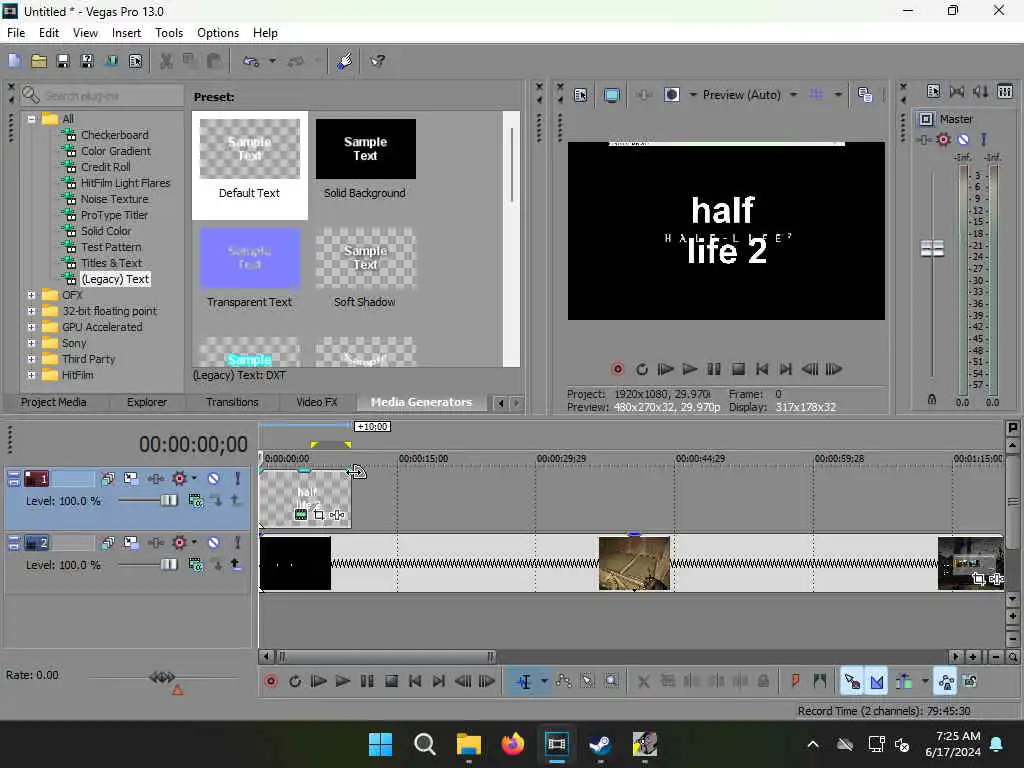Pause playback in the preview window

click(x=714, y=369)
